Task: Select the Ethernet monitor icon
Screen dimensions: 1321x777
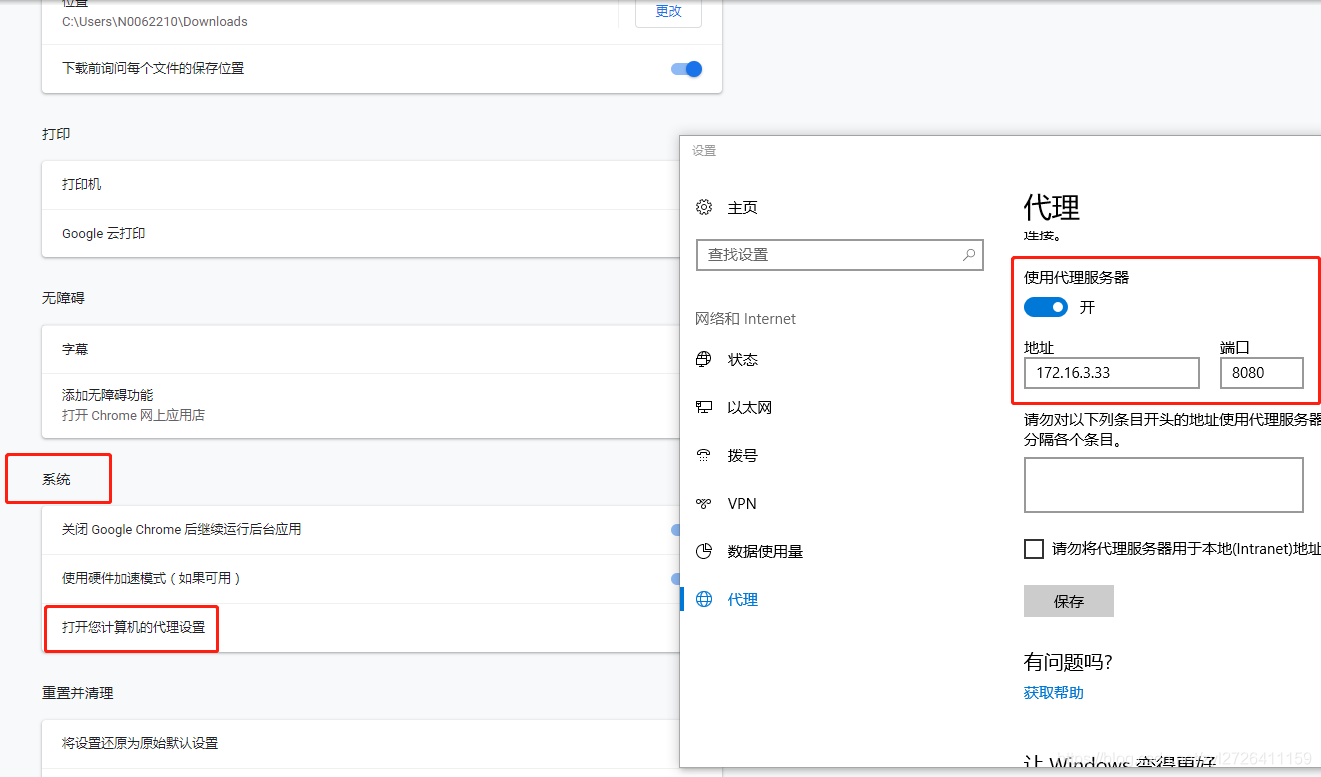Action: point(704,407)
